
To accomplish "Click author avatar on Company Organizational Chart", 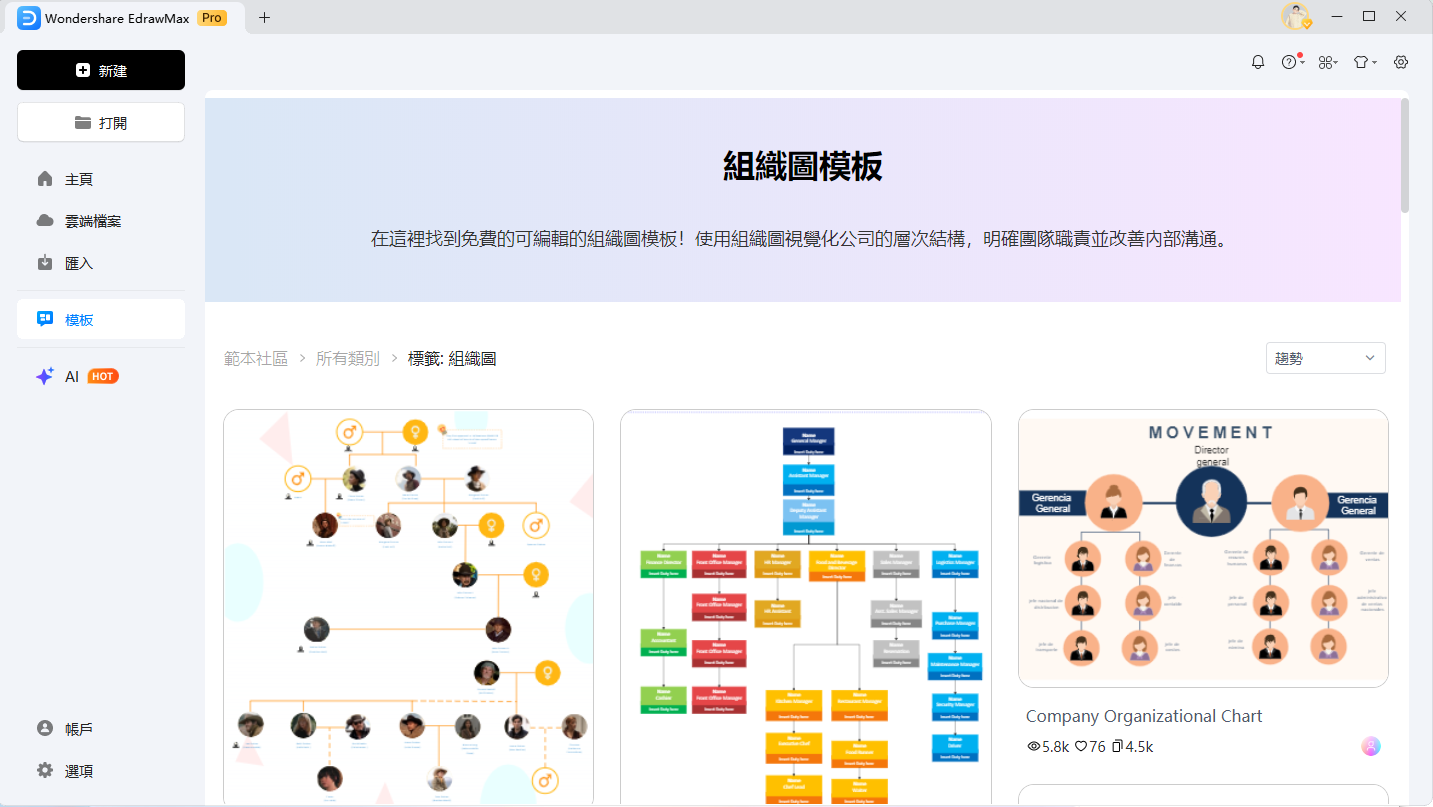I will pos(1371,746).
